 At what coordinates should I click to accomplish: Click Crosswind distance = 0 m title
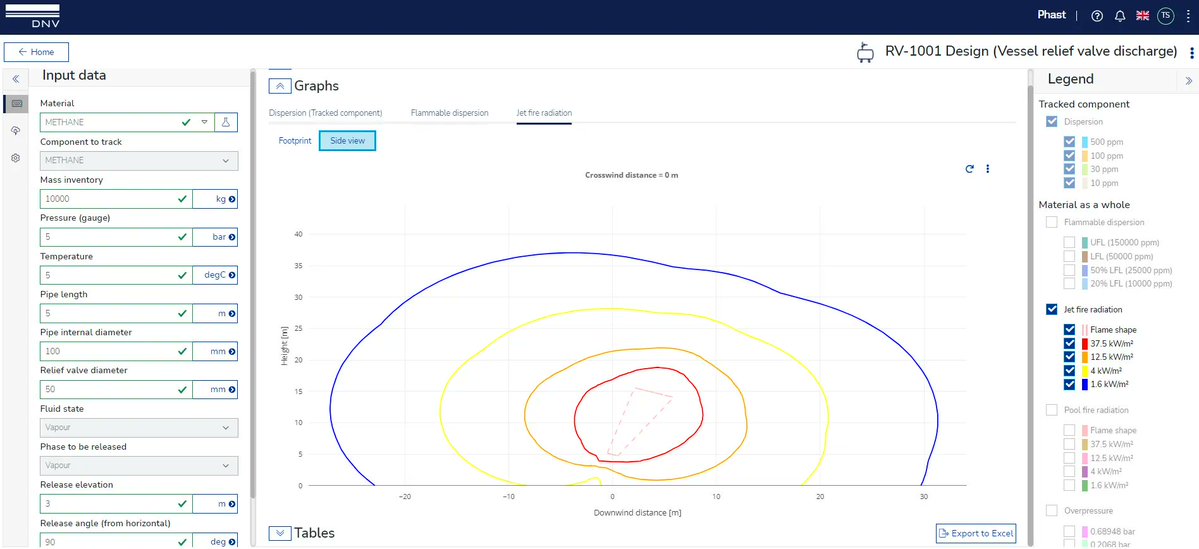(632, 175)
